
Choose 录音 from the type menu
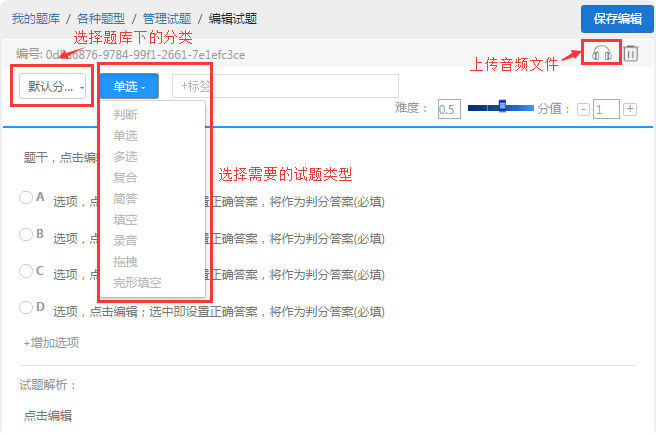click(125, 240)
